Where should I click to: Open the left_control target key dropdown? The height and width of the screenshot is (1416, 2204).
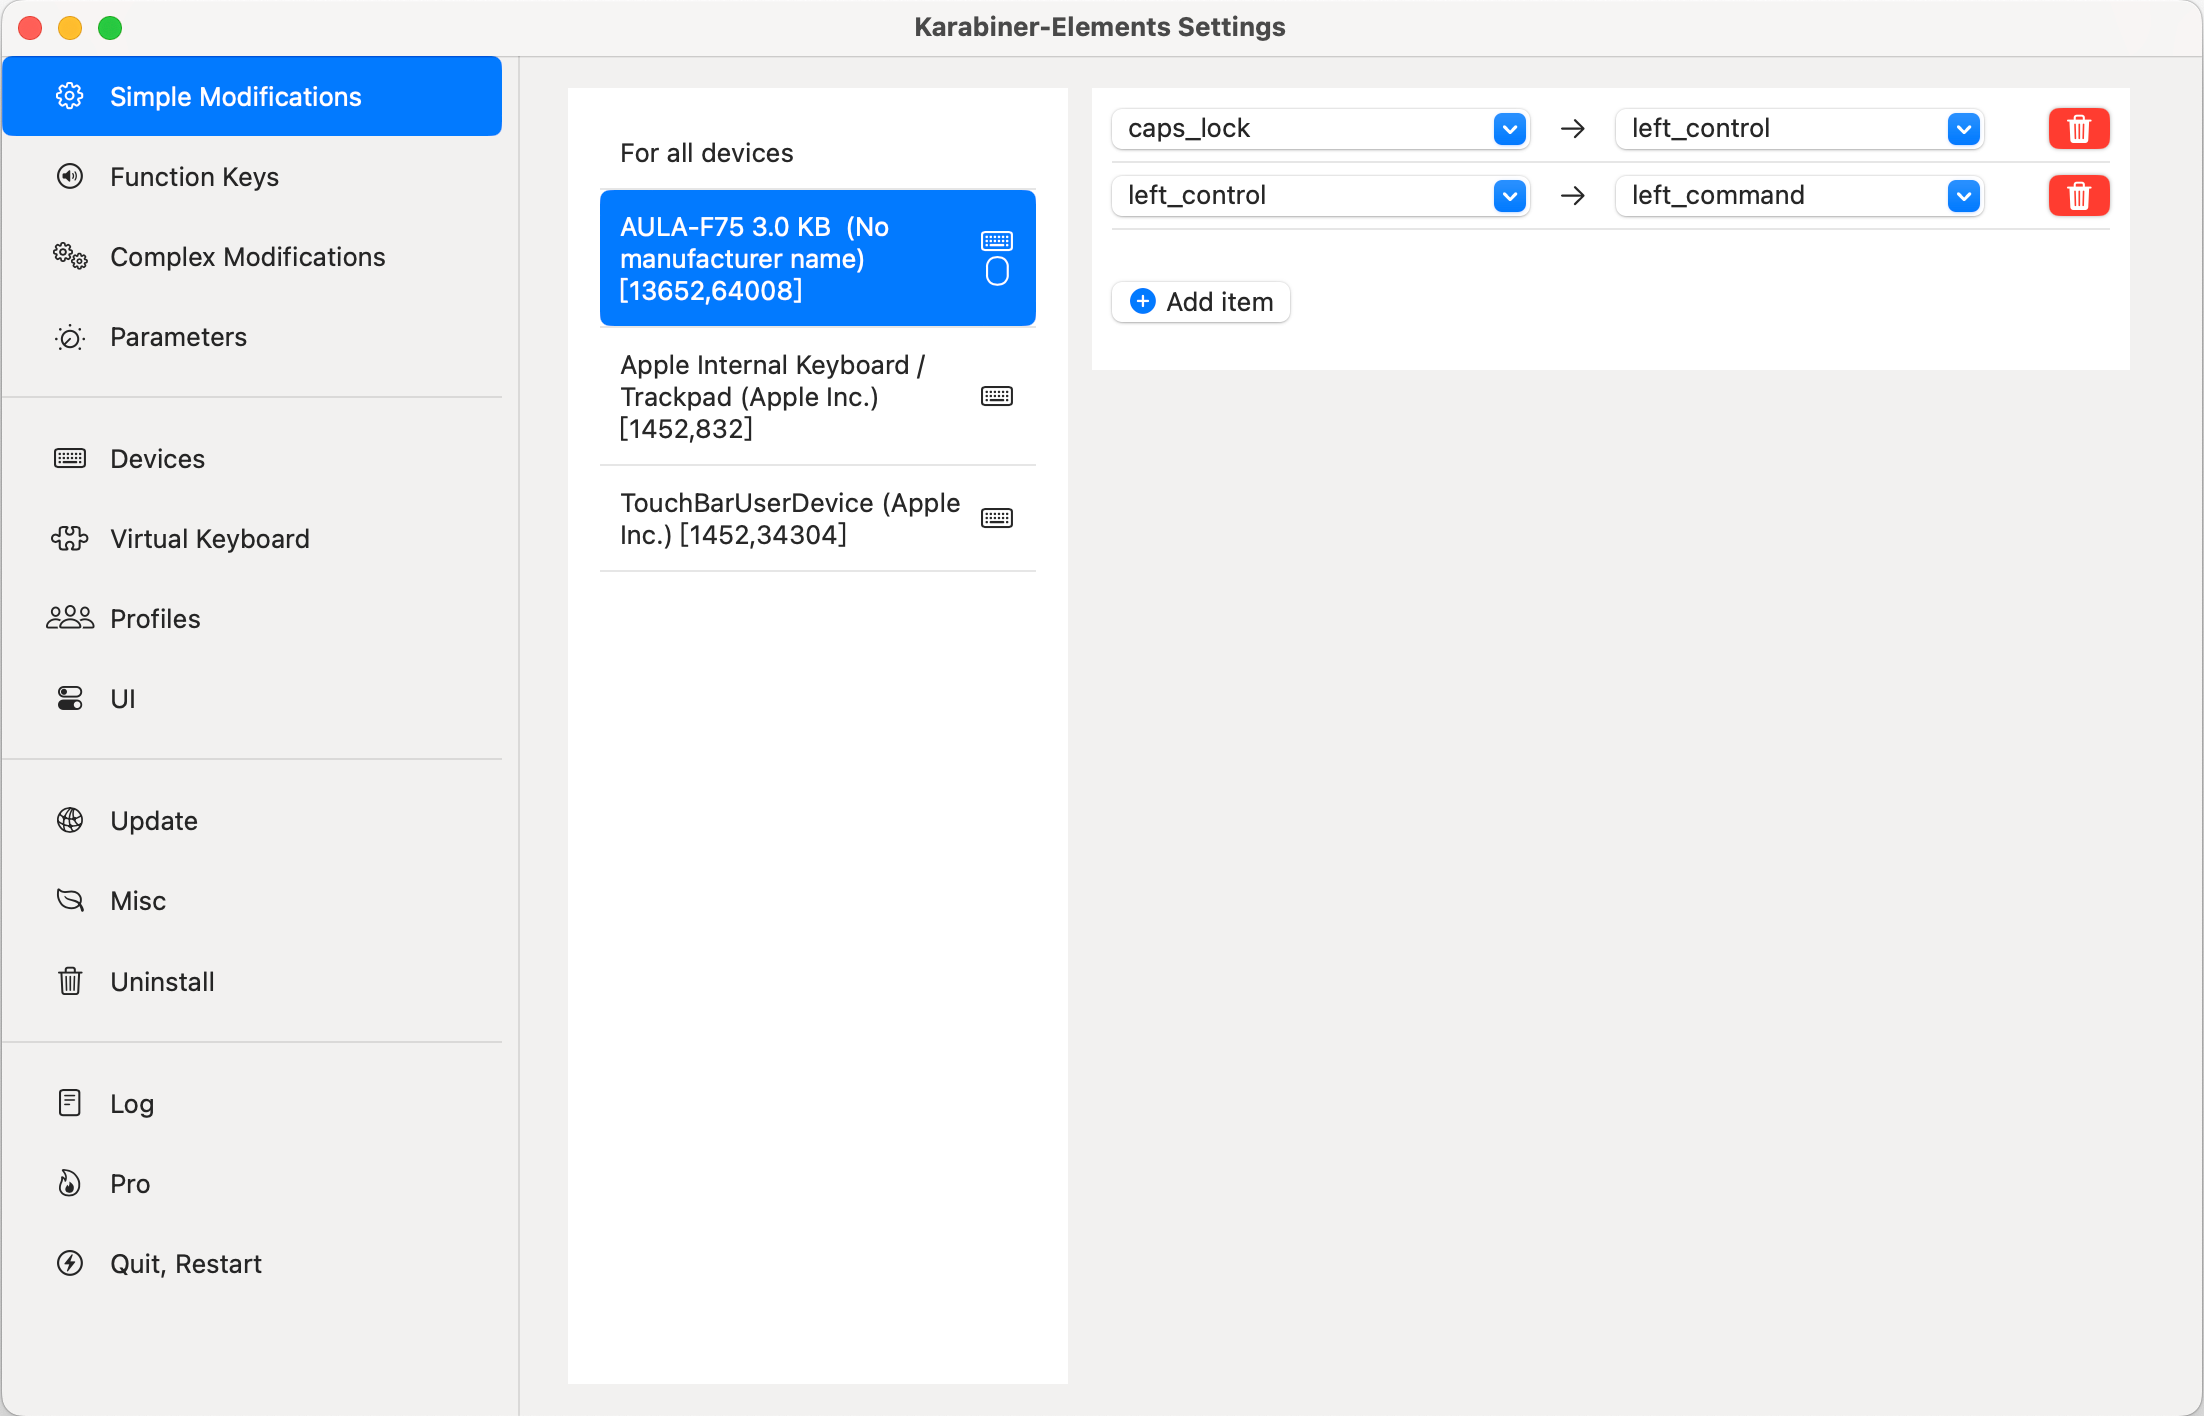tap(1799, 128)
